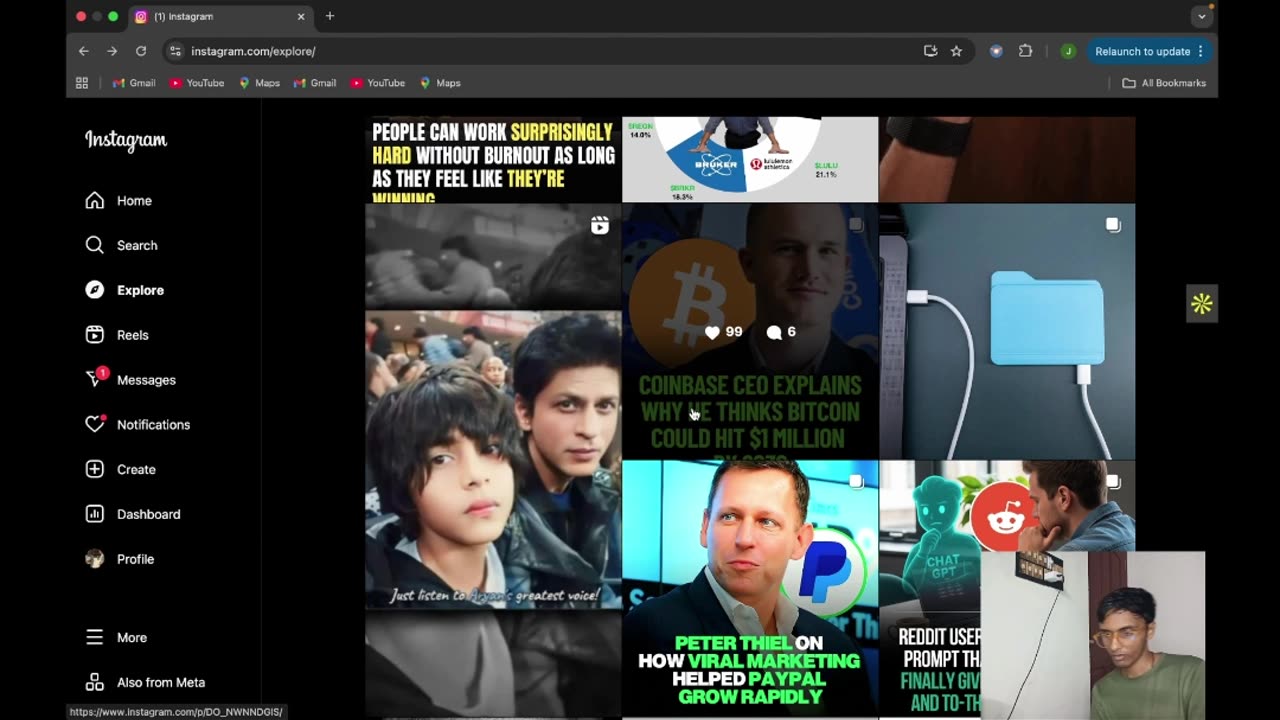Viewport: 1280px width, 720px height.
Task: Click the blue shield extension icon
Action: (996, 51)
